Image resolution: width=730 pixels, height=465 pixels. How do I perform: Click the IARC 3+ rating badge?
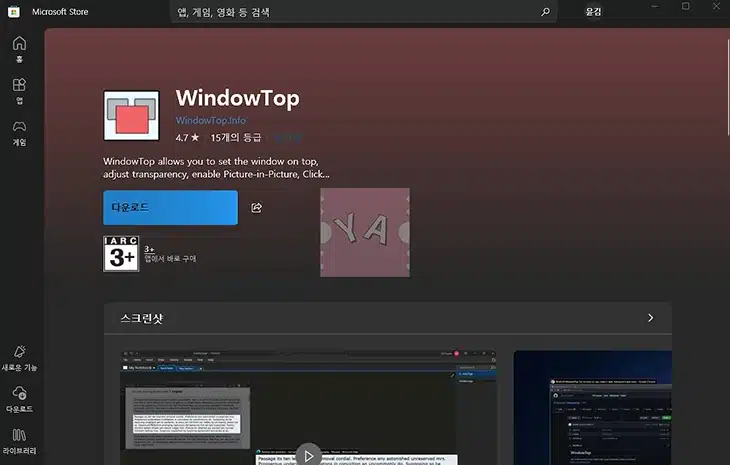121,254
